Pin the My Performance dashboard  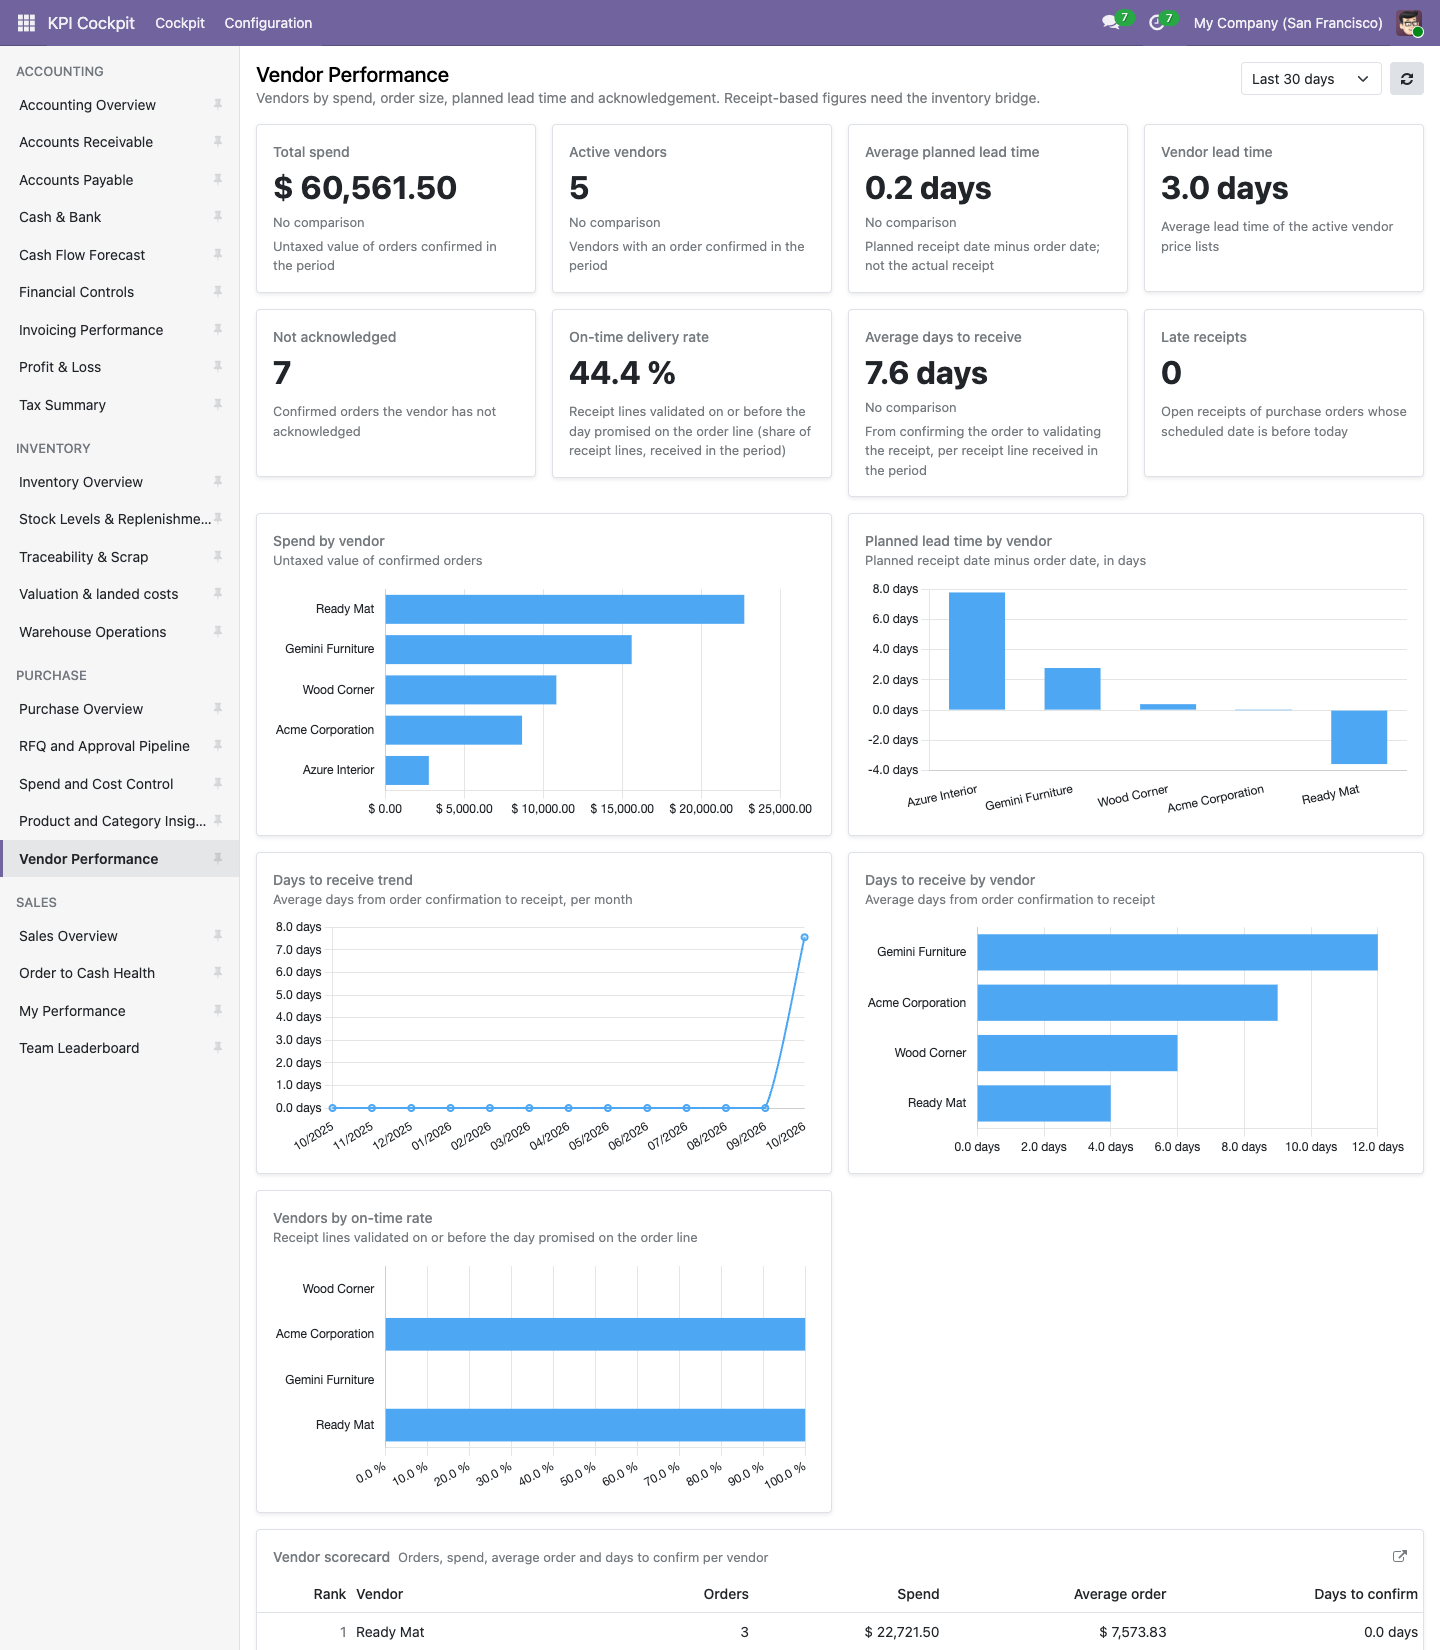(218, 1011)
